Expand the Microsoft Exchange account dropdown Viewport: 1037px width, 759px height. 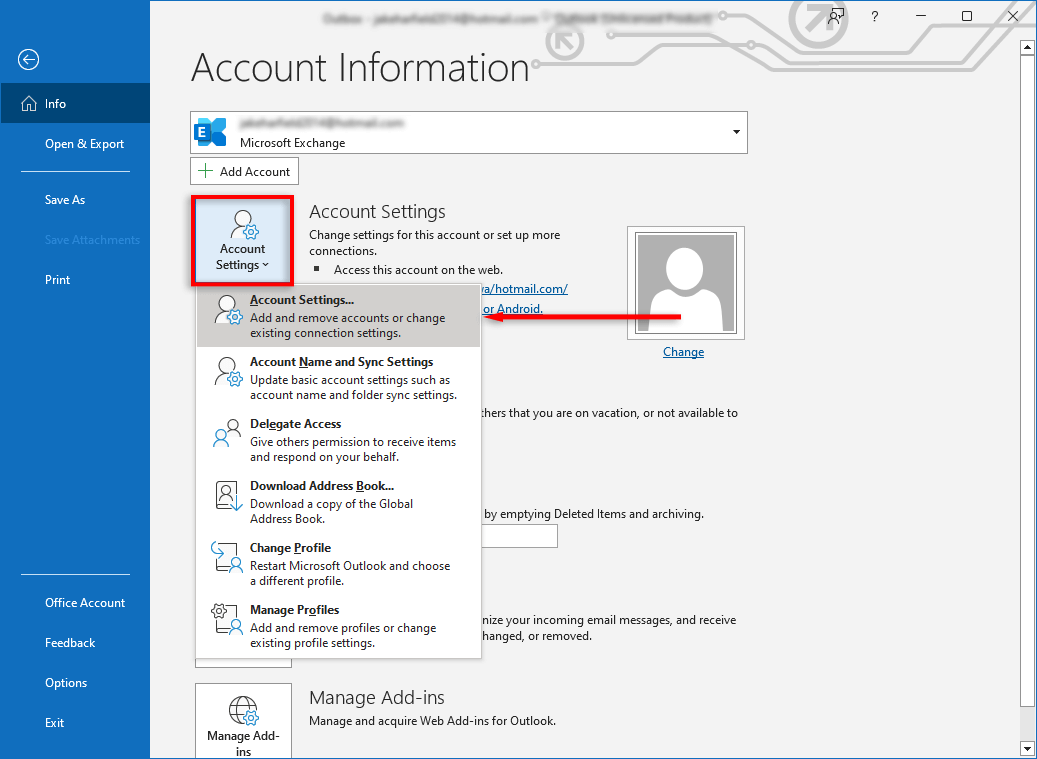pos(736,132)
